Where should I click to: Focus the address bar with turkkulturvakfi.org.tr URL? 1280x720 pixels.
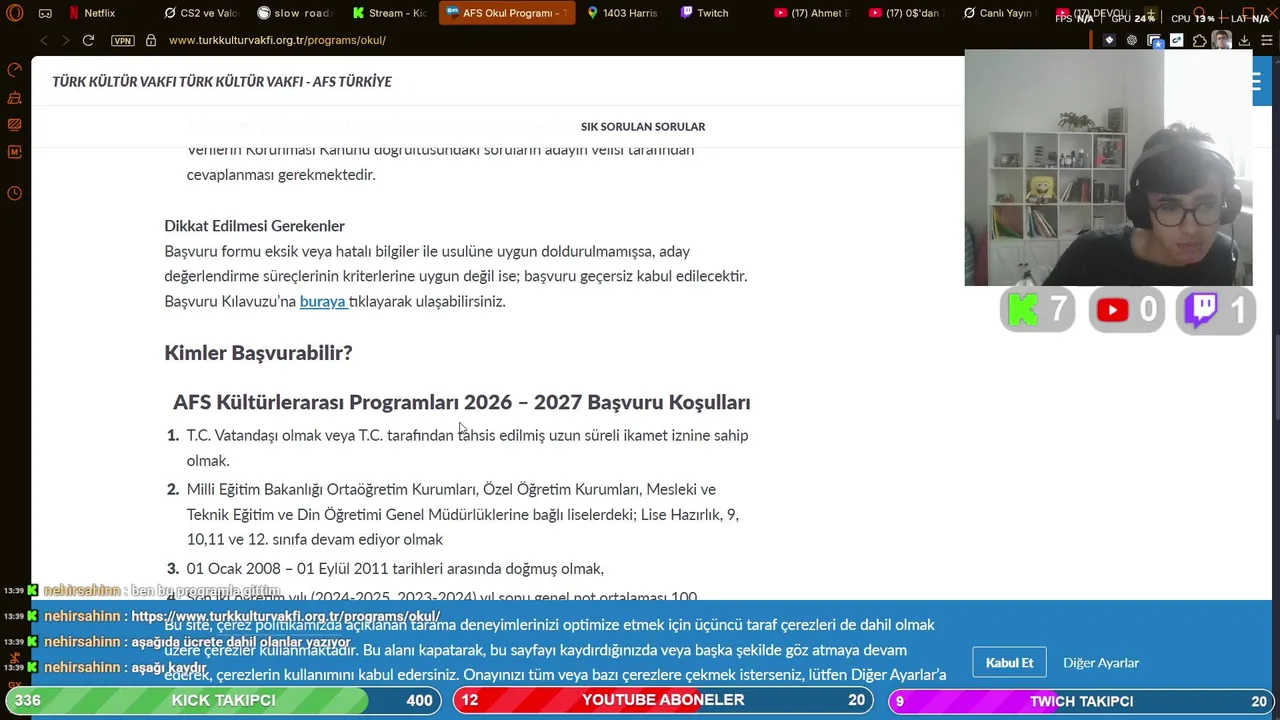coord(277,40)
